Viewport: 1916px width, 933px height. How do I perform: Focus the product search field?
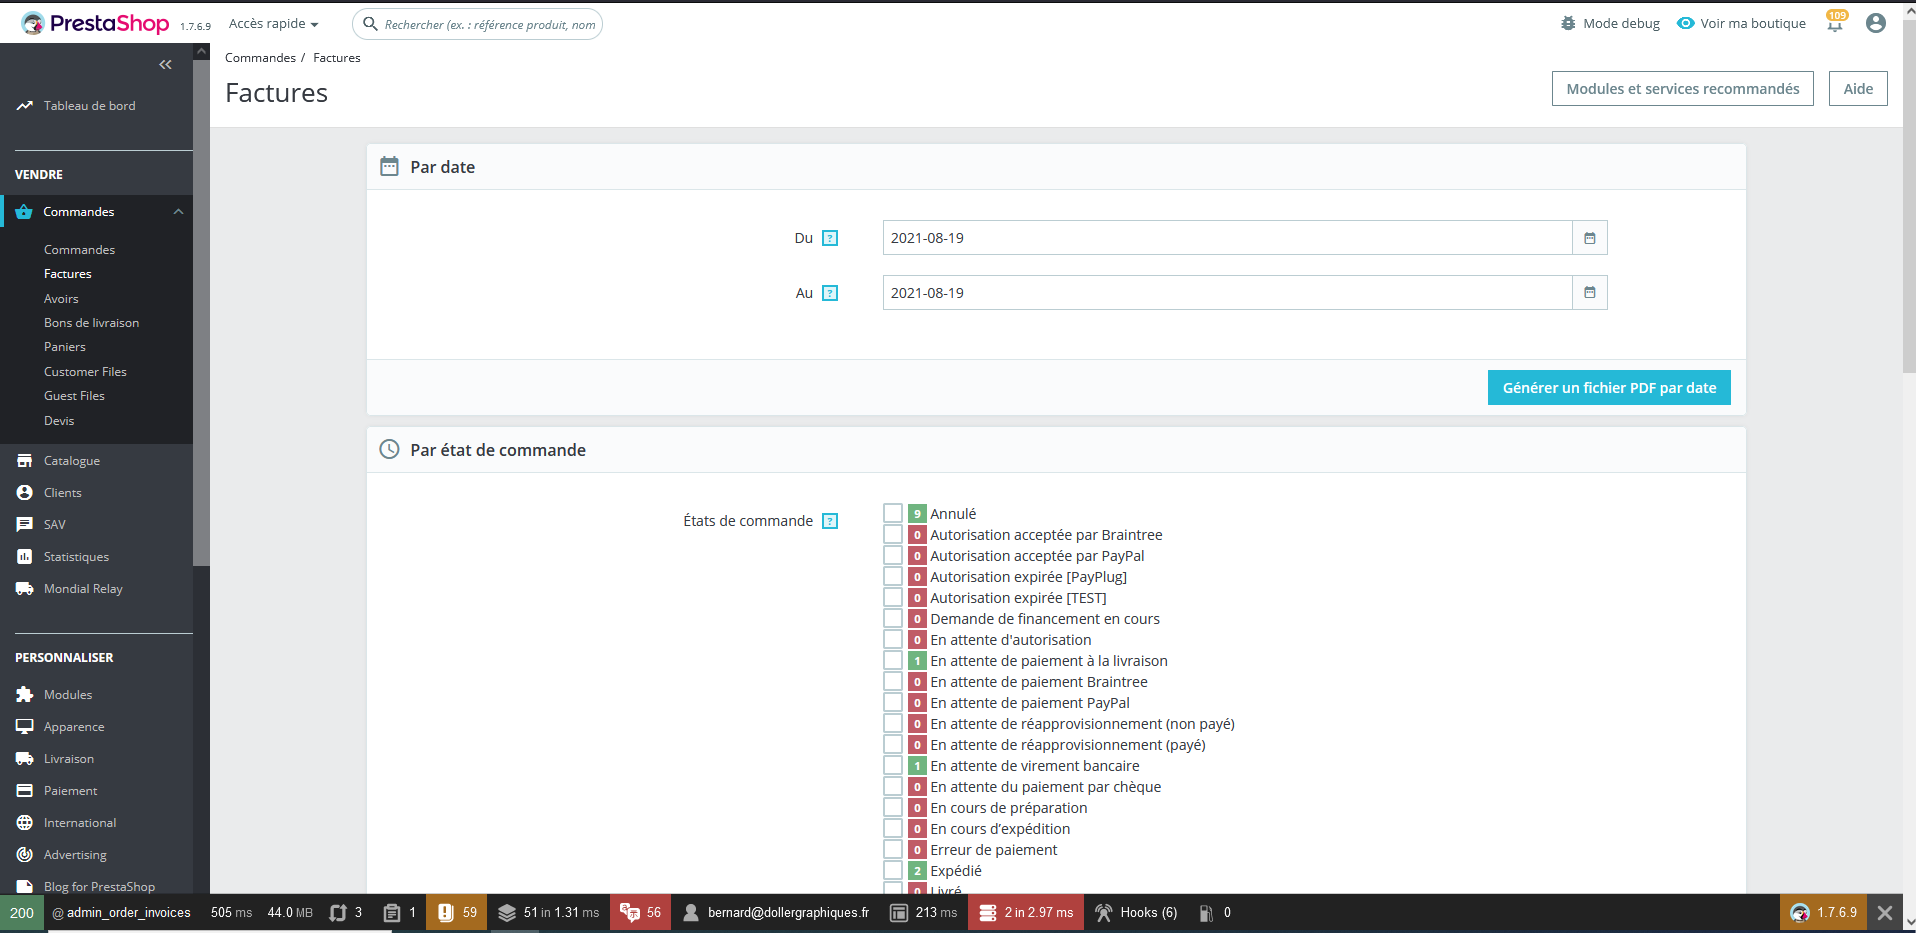[x=478, y=24]
